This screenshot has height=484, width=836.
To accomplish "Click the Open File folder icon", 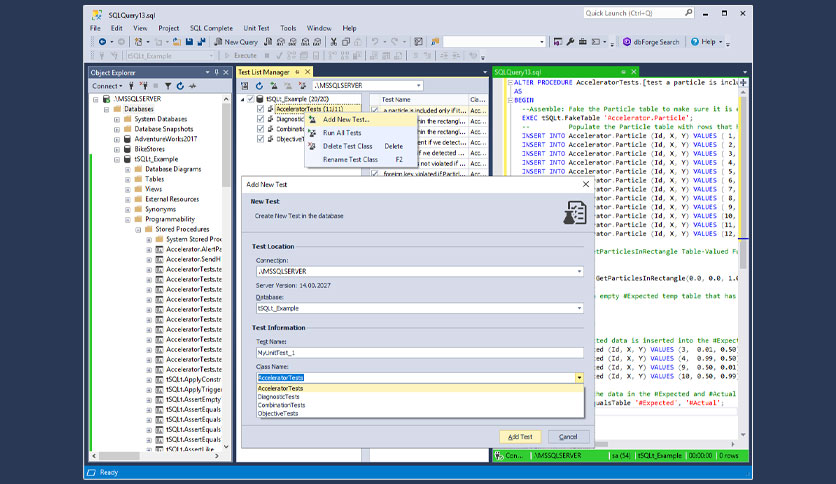I will [176, 42].
